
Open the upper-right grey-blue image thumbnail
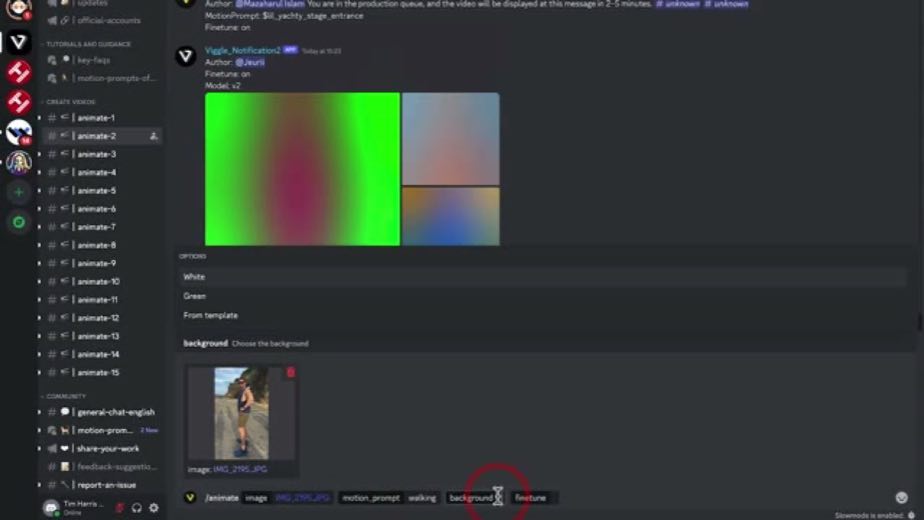(451, 139)
